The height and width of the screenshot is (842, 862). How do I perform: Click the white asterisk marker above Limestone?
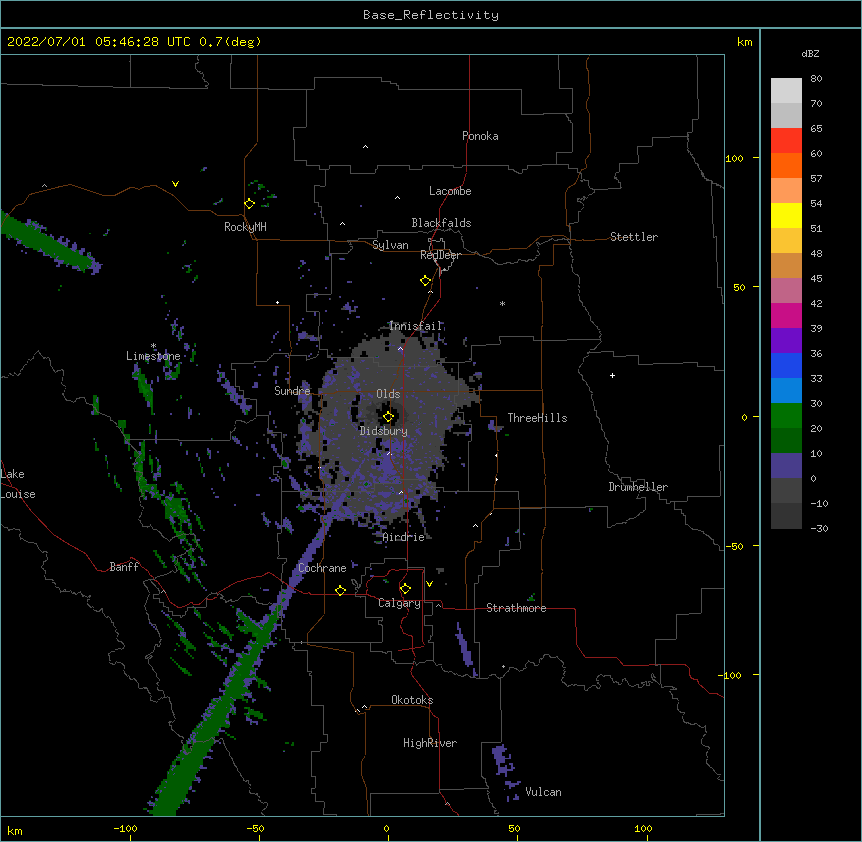tap(153, 346)
